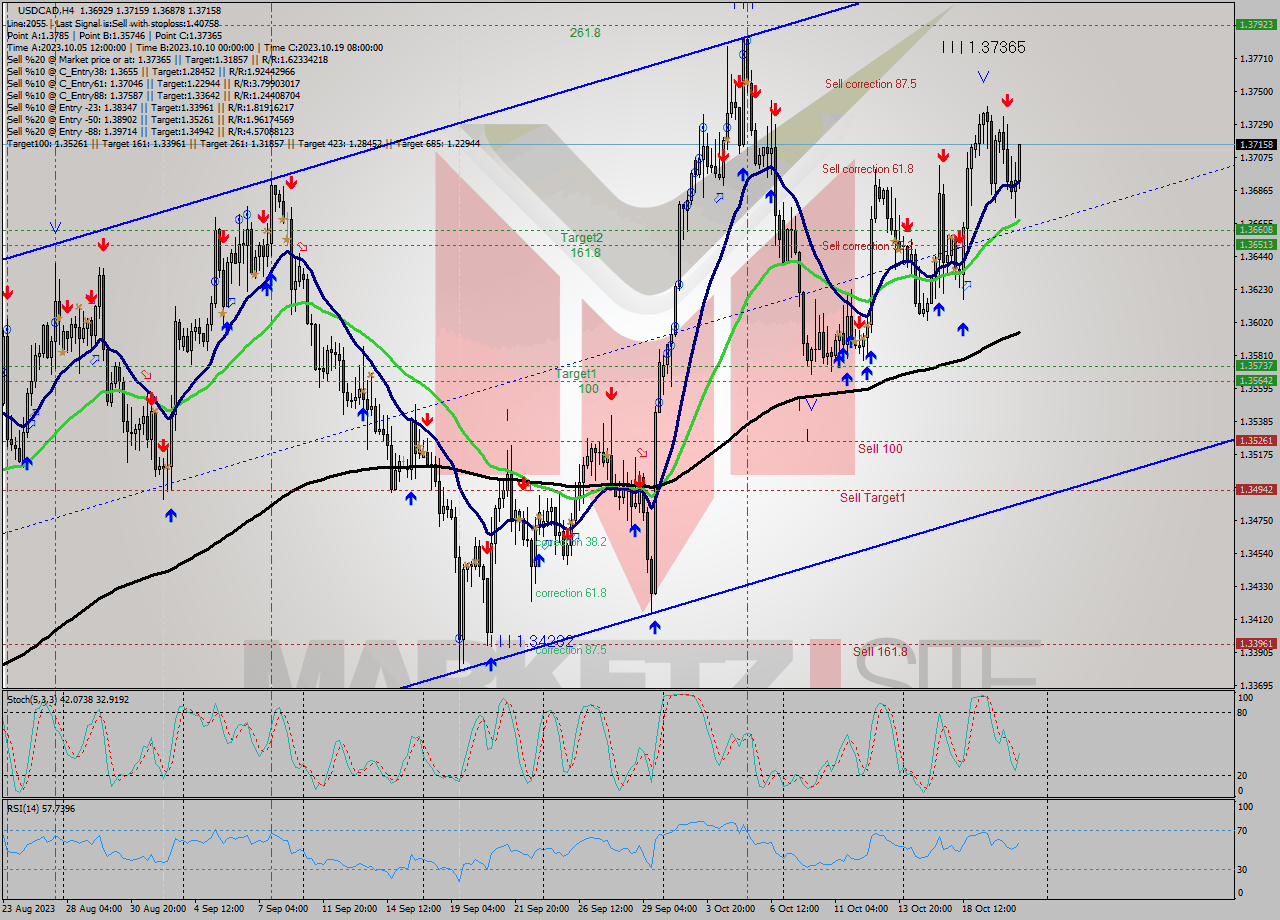This screenshot has height=920, width=1280.
Task: Click '11 Oct 04:00' on the time axis
Action: click(862, 910)
